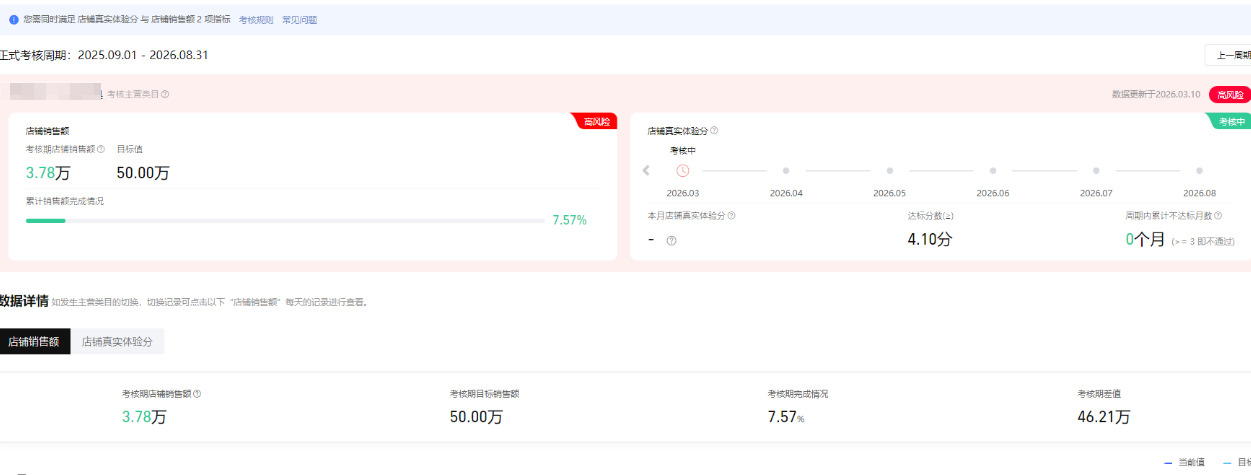
Task: Click the 上一周期 button
Action: [x=1229, y=56]
